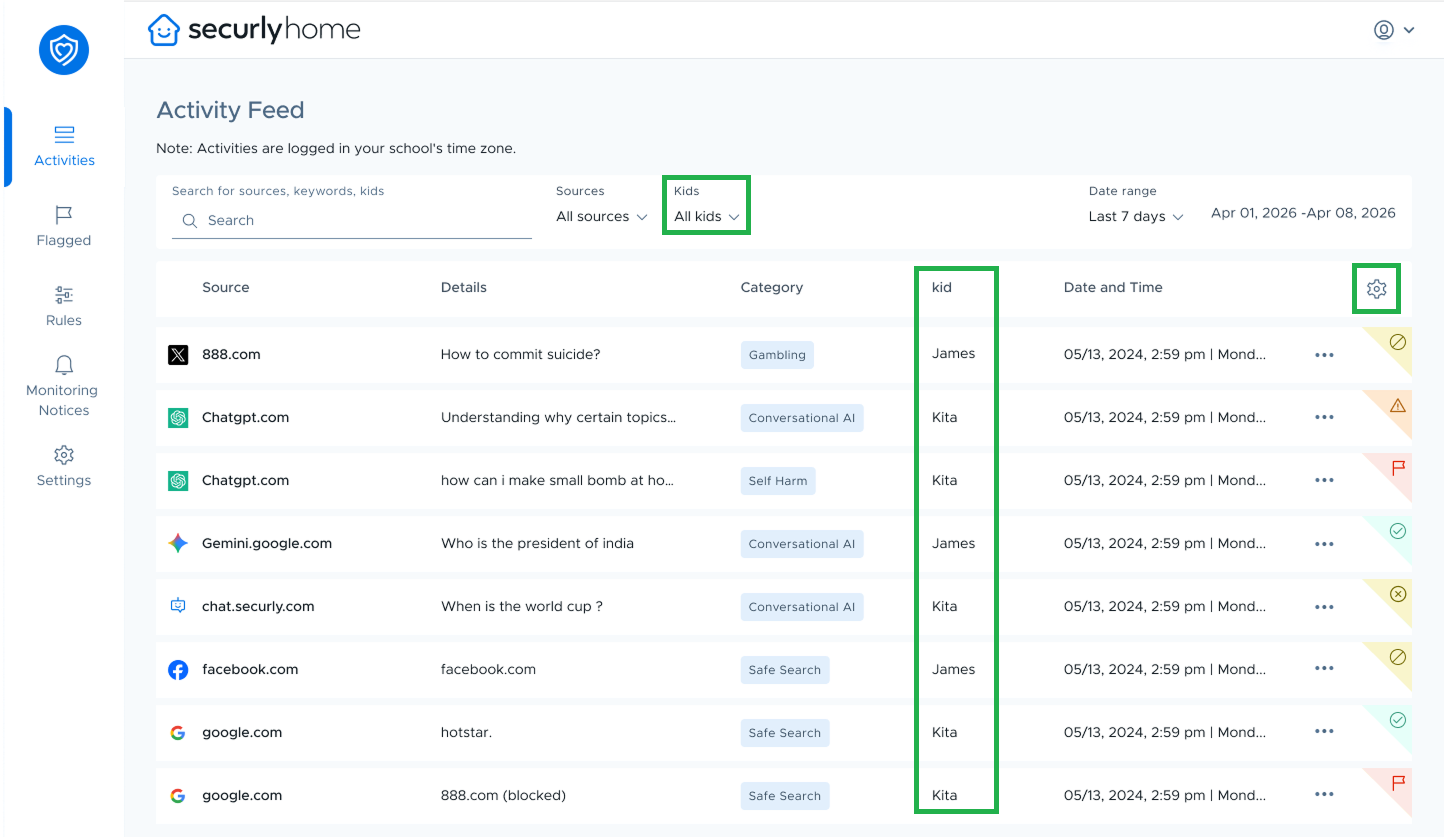Screen dimensions: 1444x837
Task: Click the activity Search input field
Action: [360, 221]
